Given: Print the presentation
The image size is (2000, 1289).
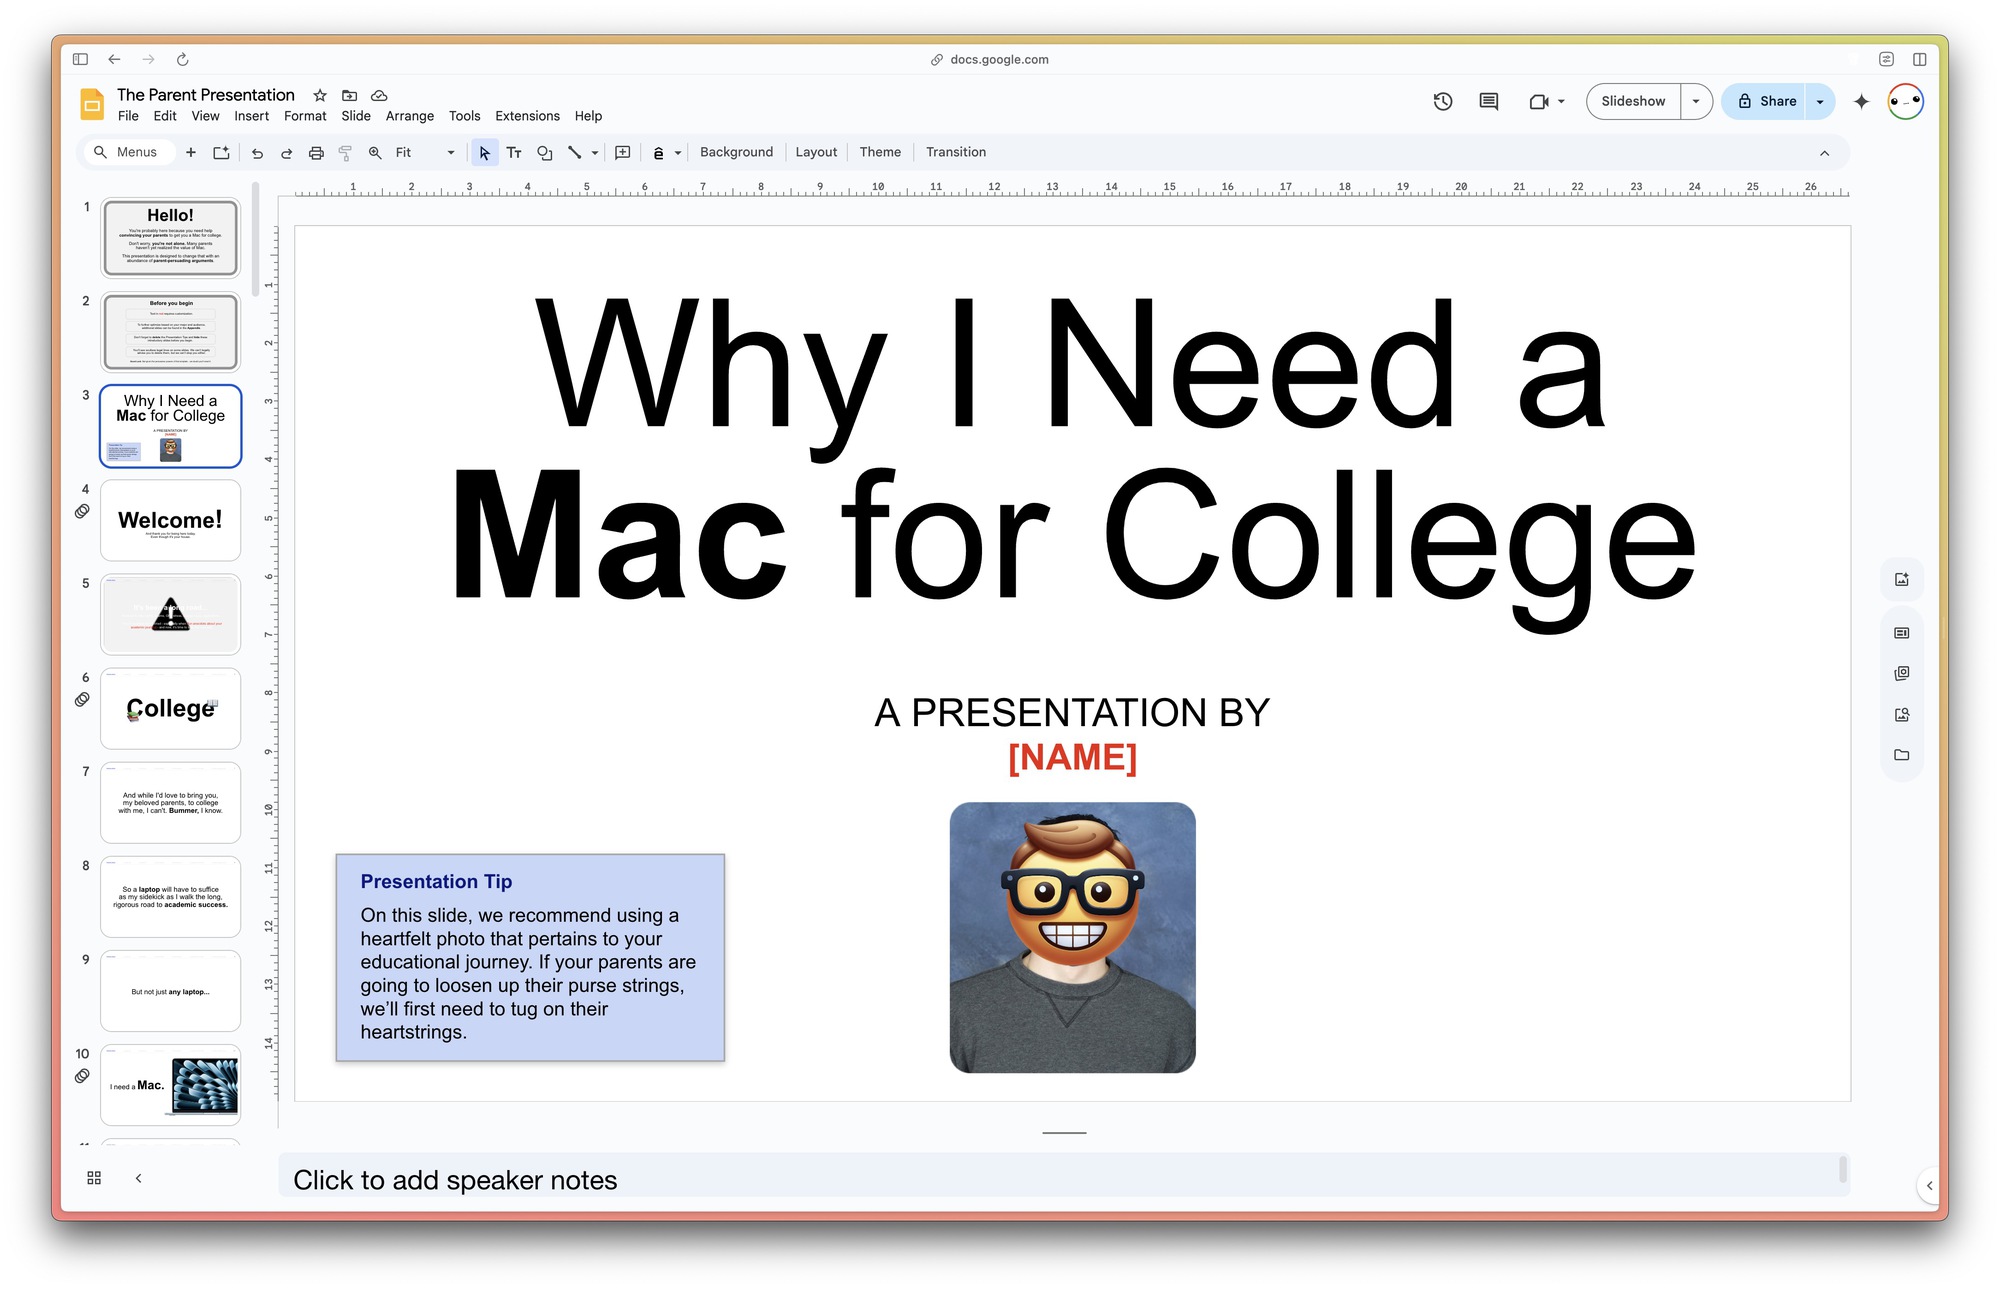Looking at the screenshot, I should coord(316,153).
